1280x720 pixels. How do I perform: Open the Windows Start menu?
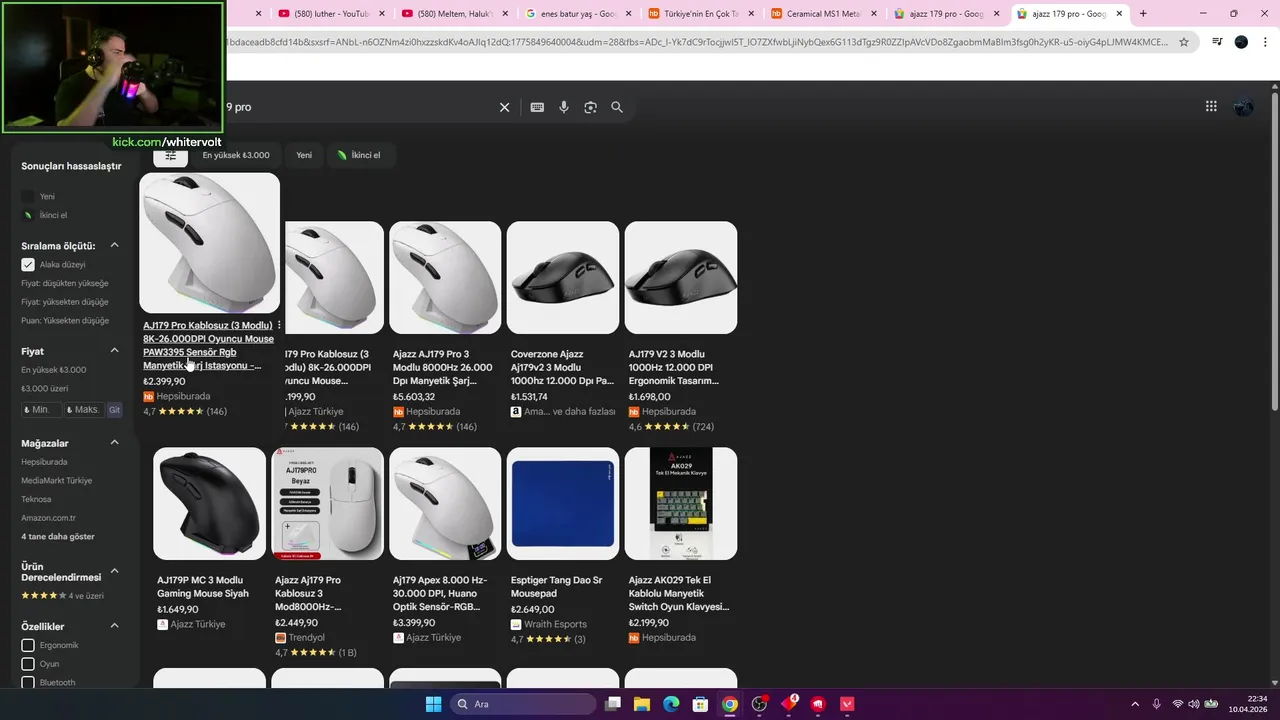(x=433, y=704)
